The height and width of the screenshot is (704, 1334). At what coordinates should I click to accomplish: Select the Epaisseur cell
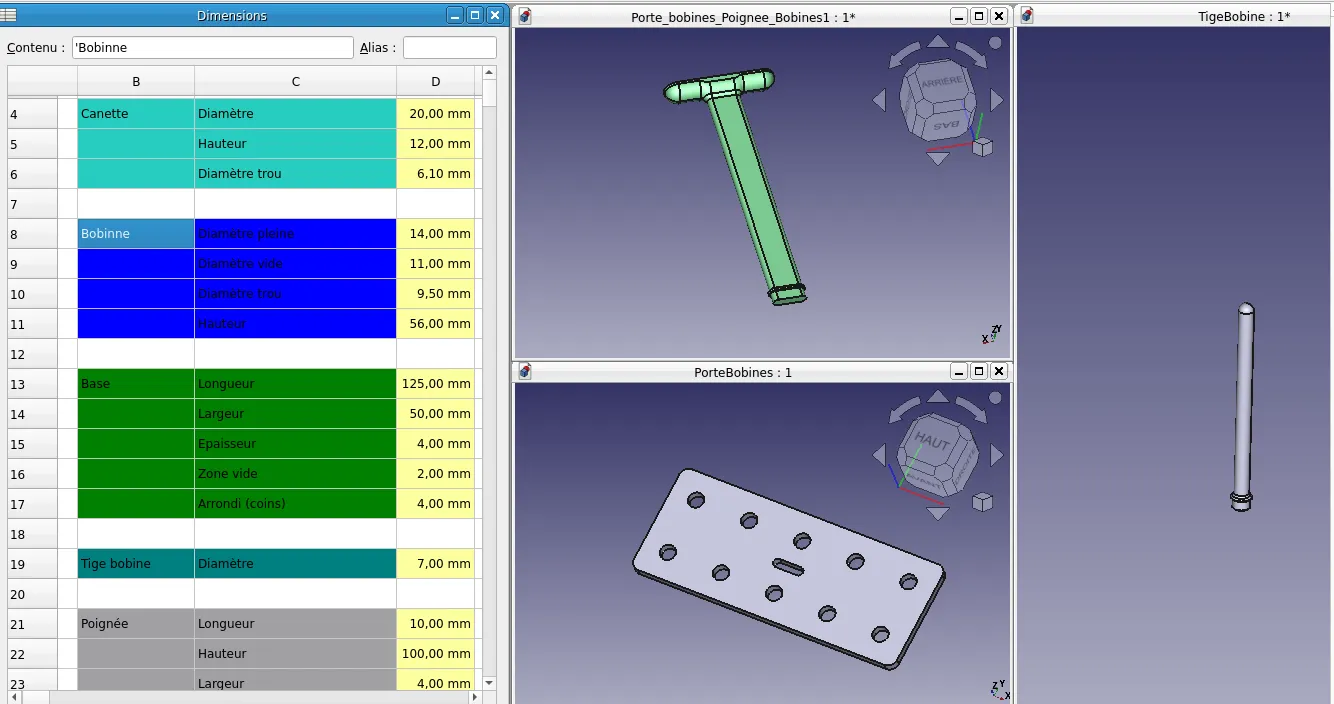[296, 444]
